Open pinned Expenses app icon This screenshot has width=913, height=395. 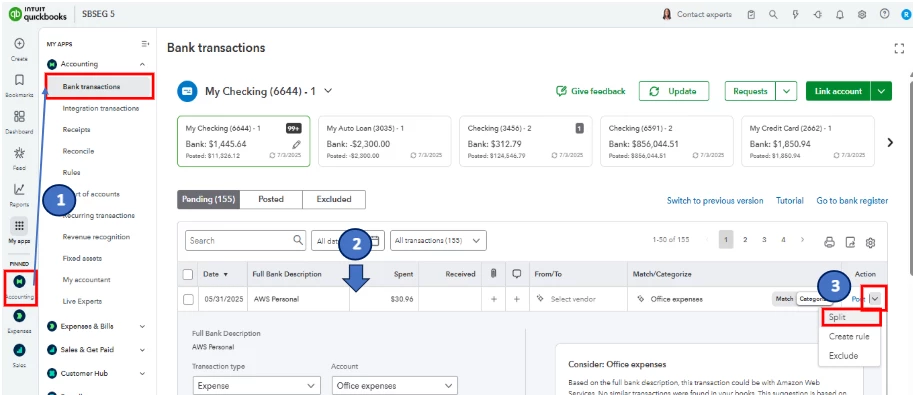tap(19, 315)
